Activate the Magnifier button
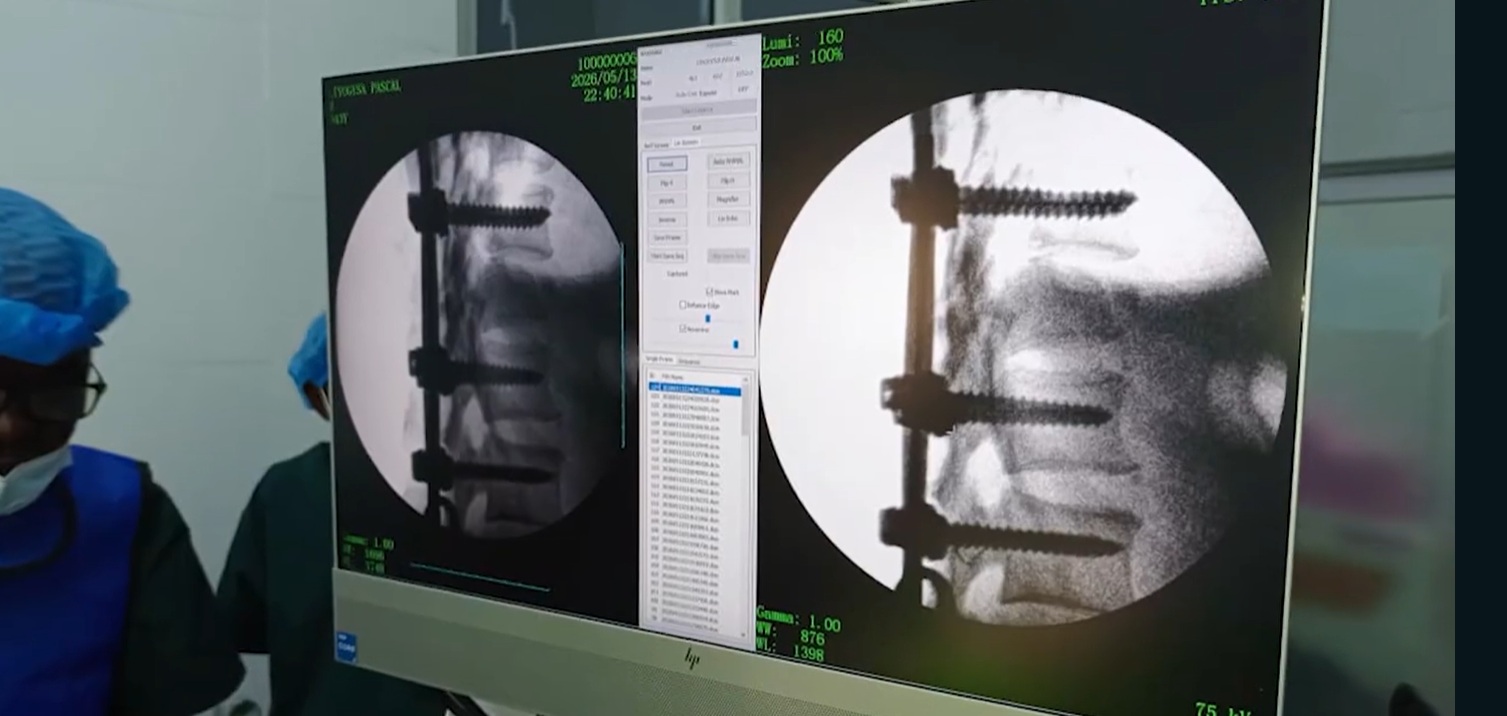The image size is (1507, 716). (728, 200)
